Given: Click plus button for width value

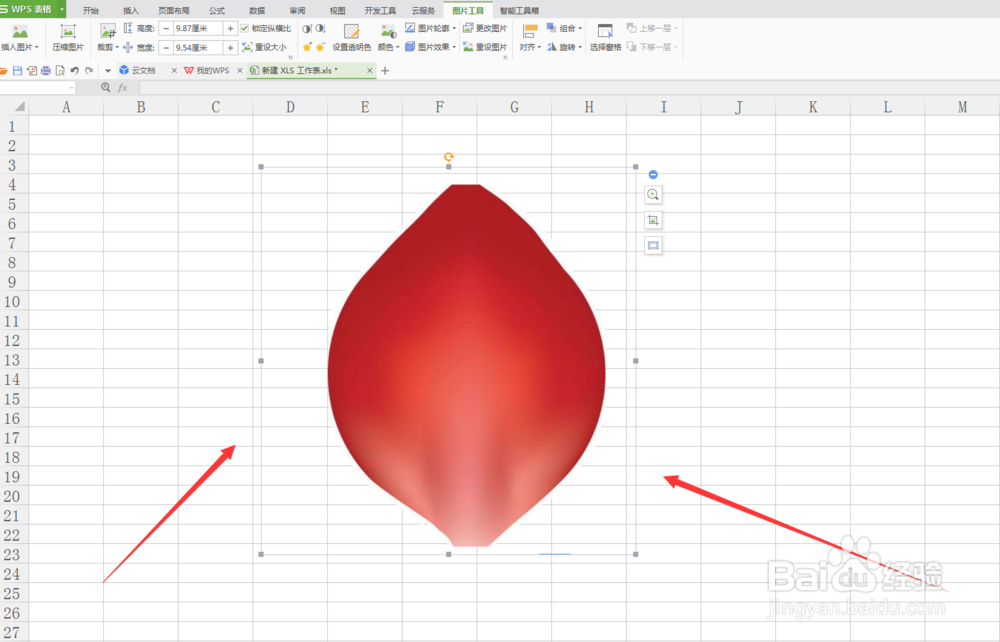Looking at the screenshot, I should 230,48.
